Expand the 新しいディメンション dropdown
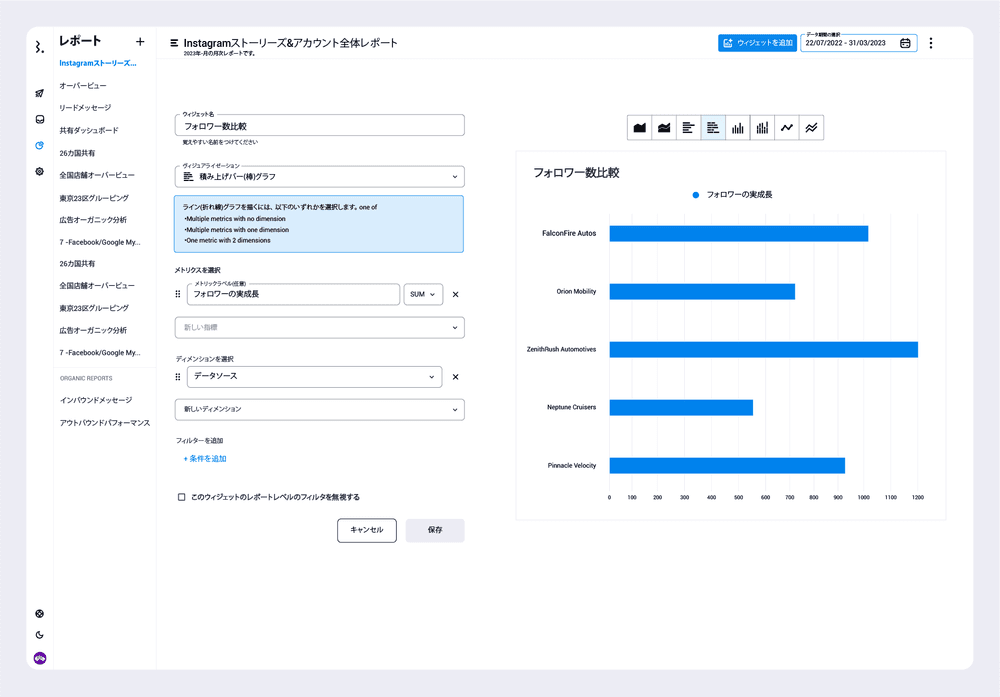 coord(319,409)
